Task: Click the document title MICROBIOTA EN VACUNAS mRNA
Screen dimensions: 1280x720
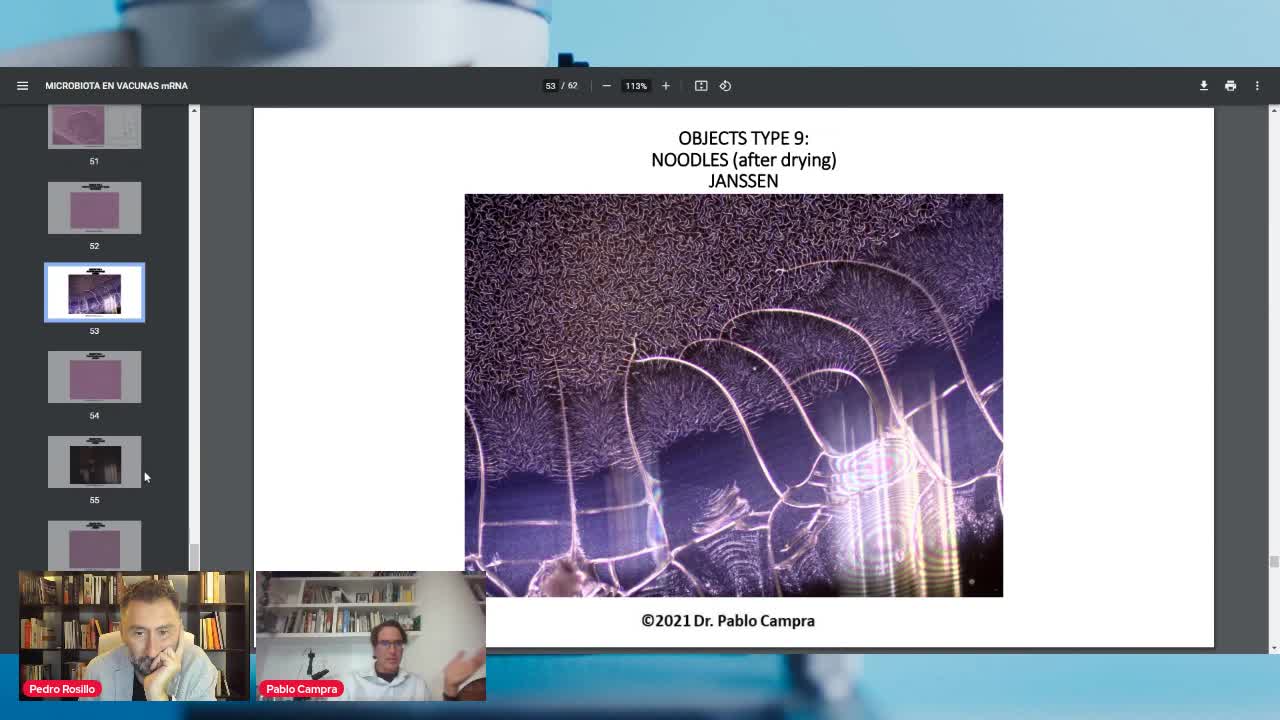Action: [x=116, y=86]
